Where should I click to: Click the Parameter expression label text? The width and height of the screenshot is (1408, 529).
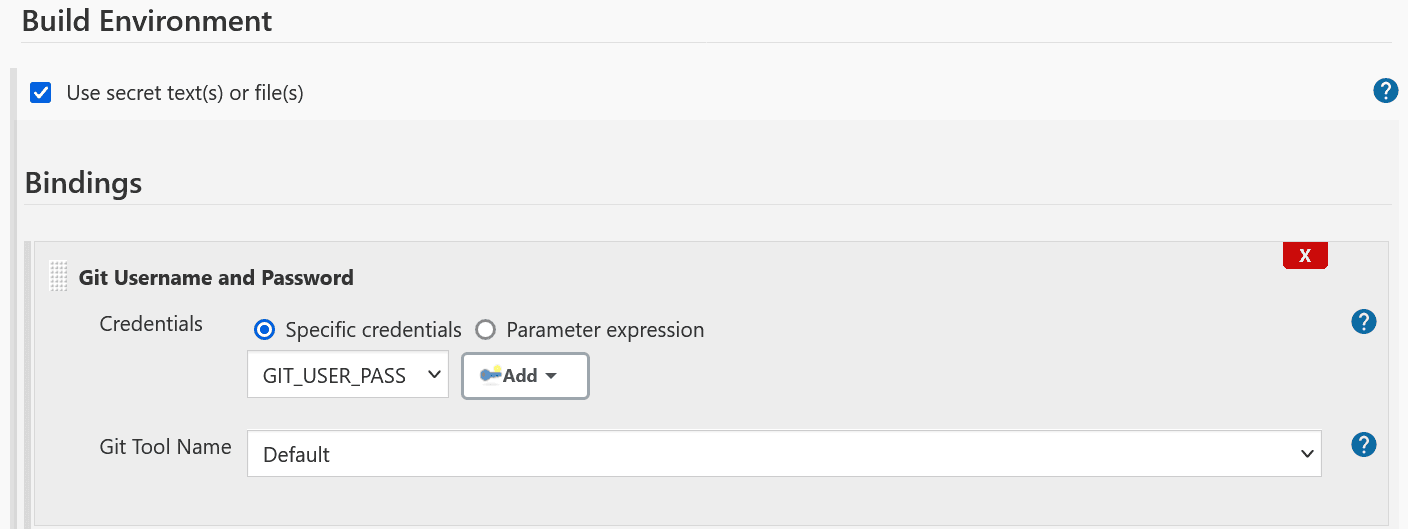coord(605,330)
